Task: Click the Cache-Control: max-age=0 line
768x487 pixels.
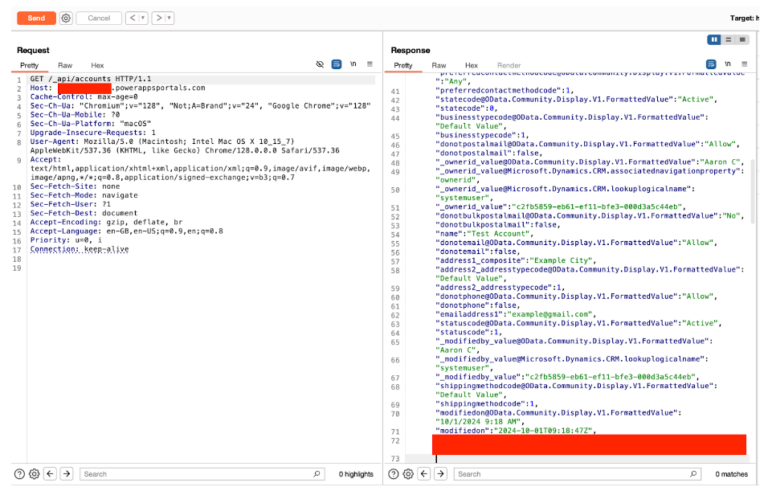Action: pyautogui.click(x=84, y=97)
